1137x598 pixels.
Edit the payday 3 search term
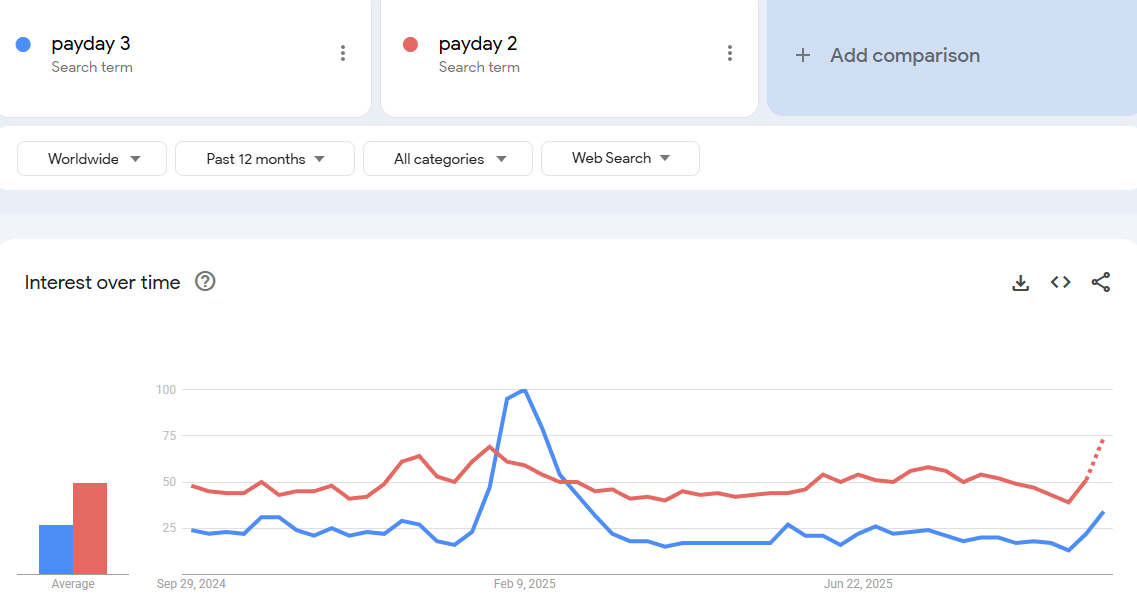[x=91, y=44]
